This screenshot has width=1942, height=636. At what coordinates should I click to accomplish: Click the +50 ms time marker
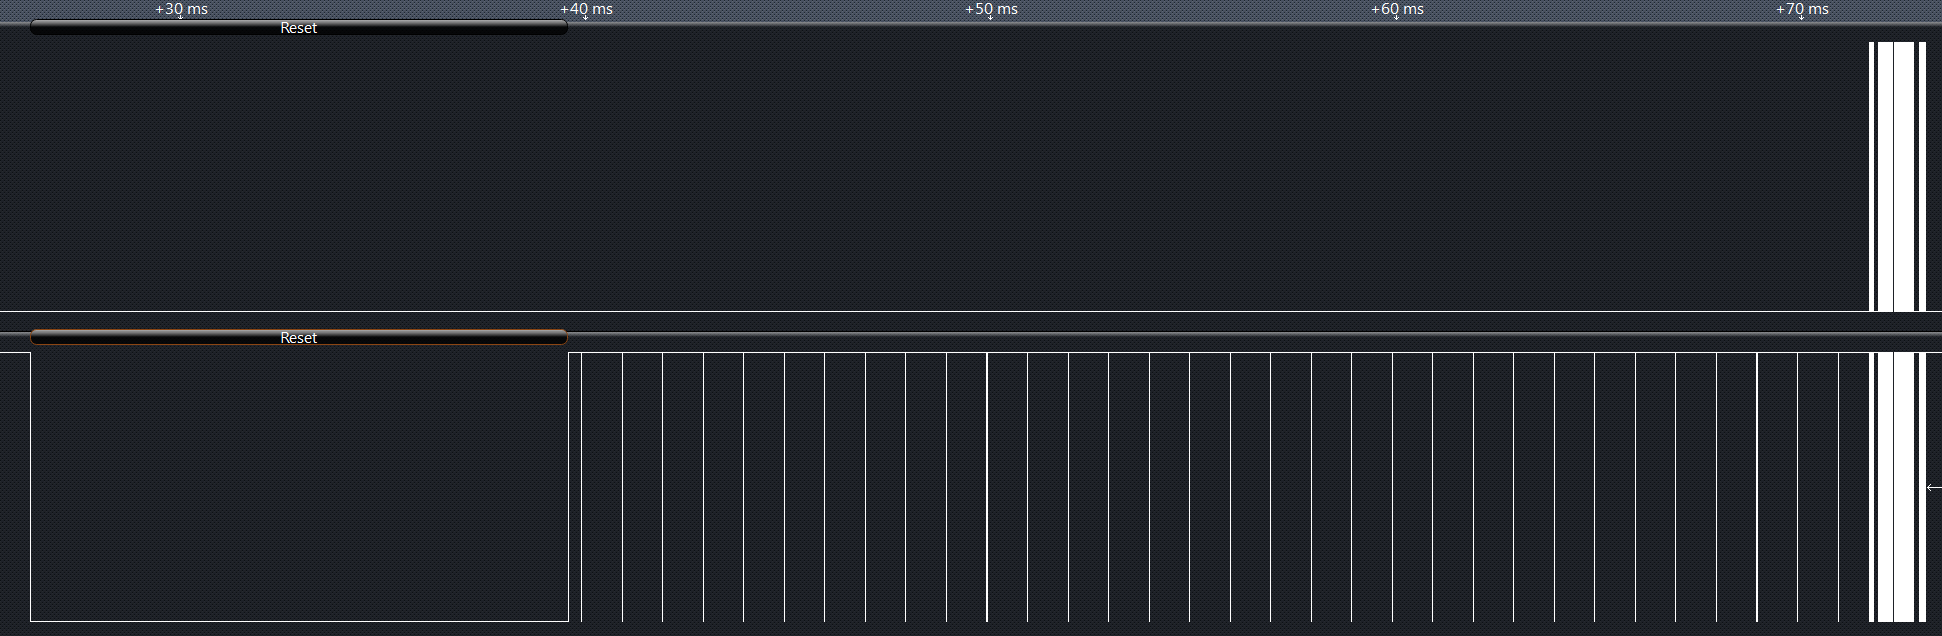pos(991,9)
